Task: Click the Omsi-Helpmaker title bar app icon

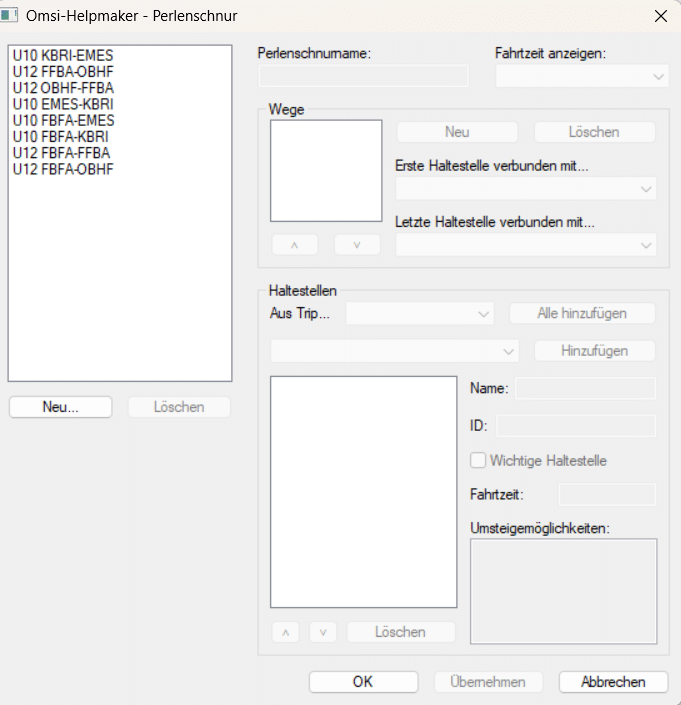Action: click(13, 16)
